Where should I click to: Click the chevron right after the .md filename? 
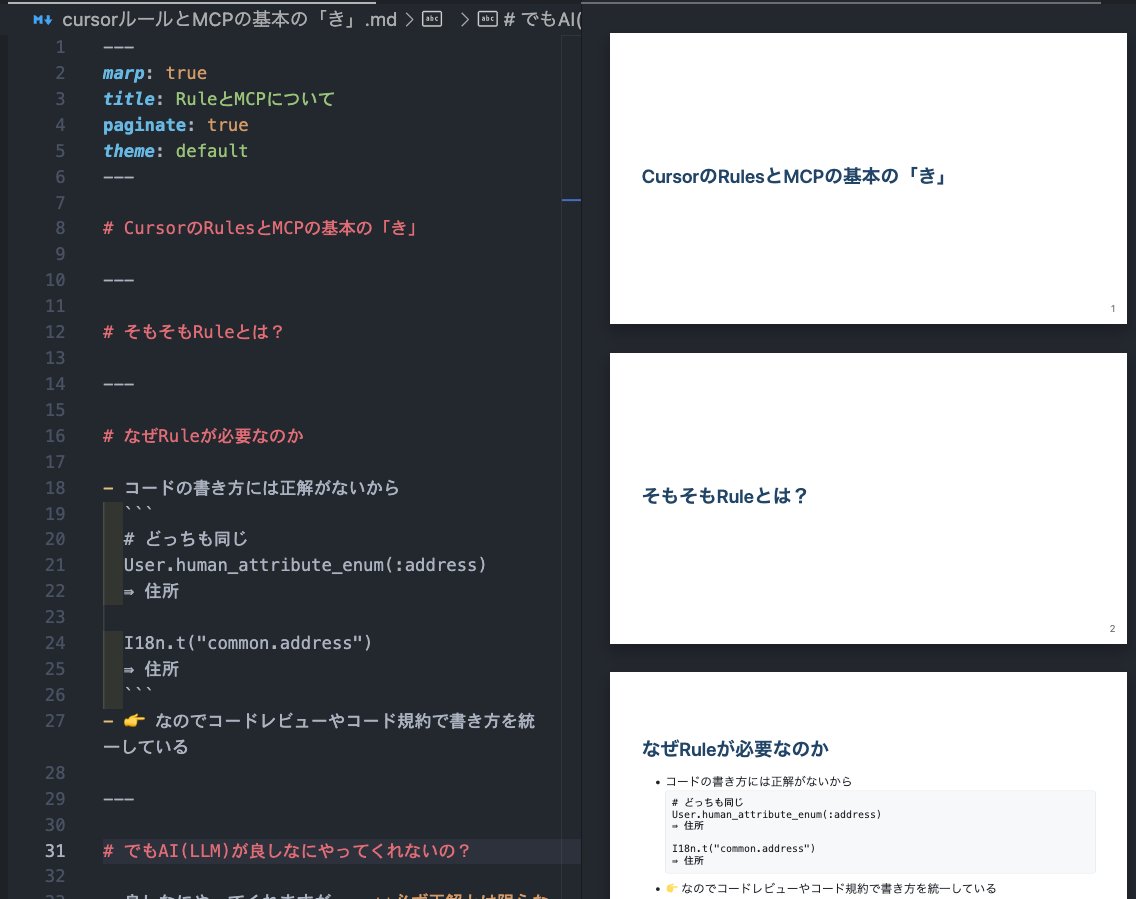click(x=409, y=20)
